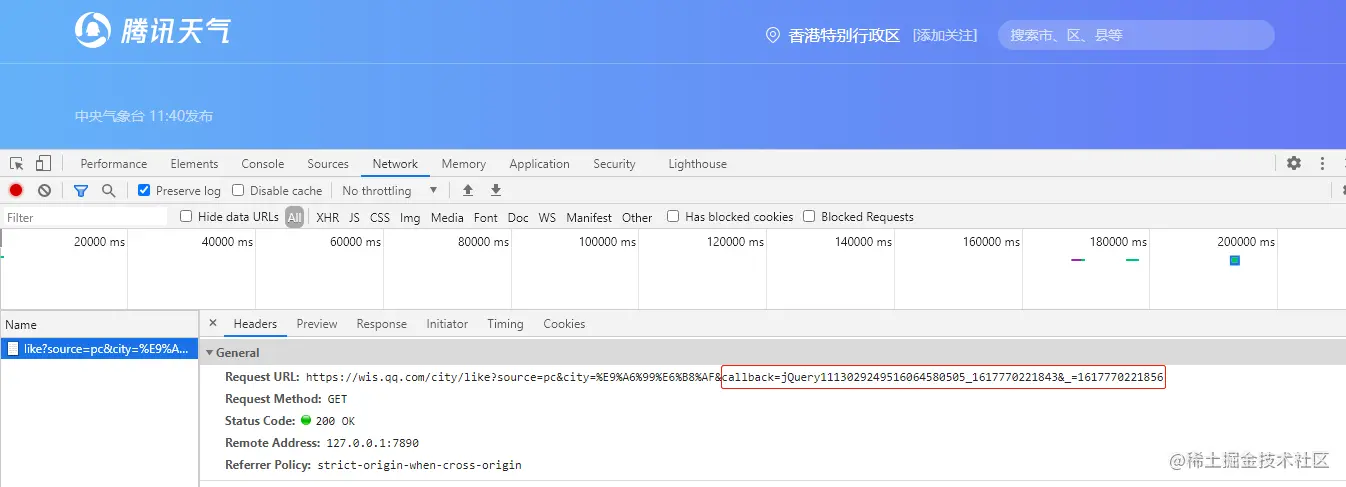Enable the Has blocked cookies filter

point(673,216)
